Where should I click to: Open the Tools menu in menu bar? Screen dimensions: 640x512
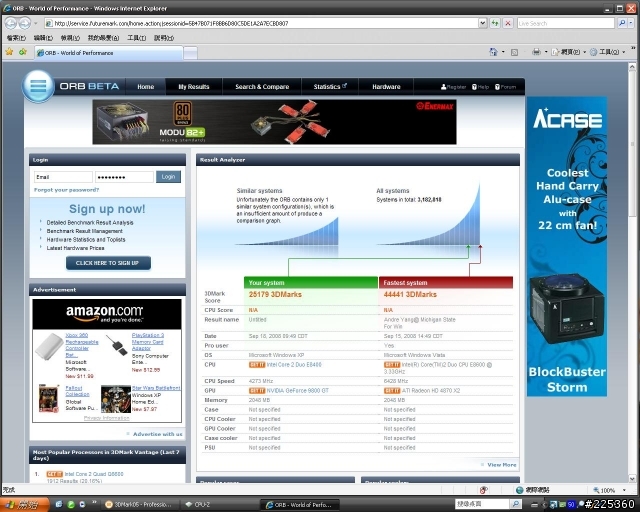click(x=136, y=38)
